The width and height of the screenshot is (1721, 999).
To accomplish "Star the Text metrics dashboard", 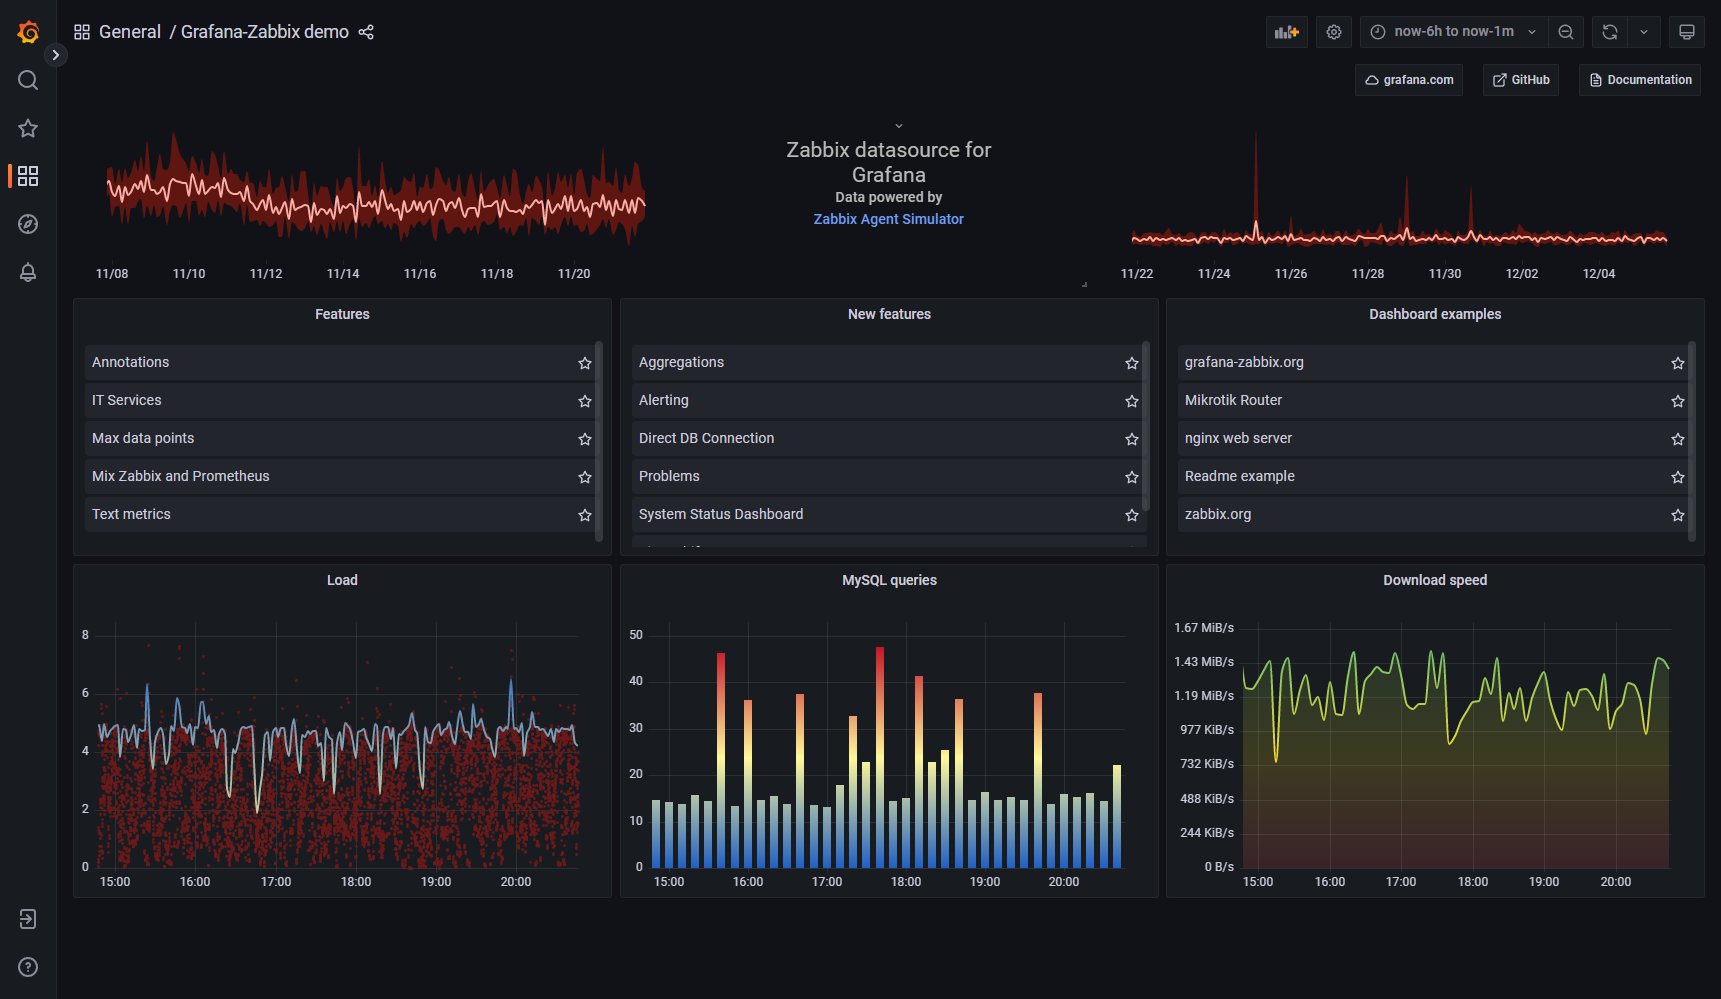I will (x=585, y=515).
